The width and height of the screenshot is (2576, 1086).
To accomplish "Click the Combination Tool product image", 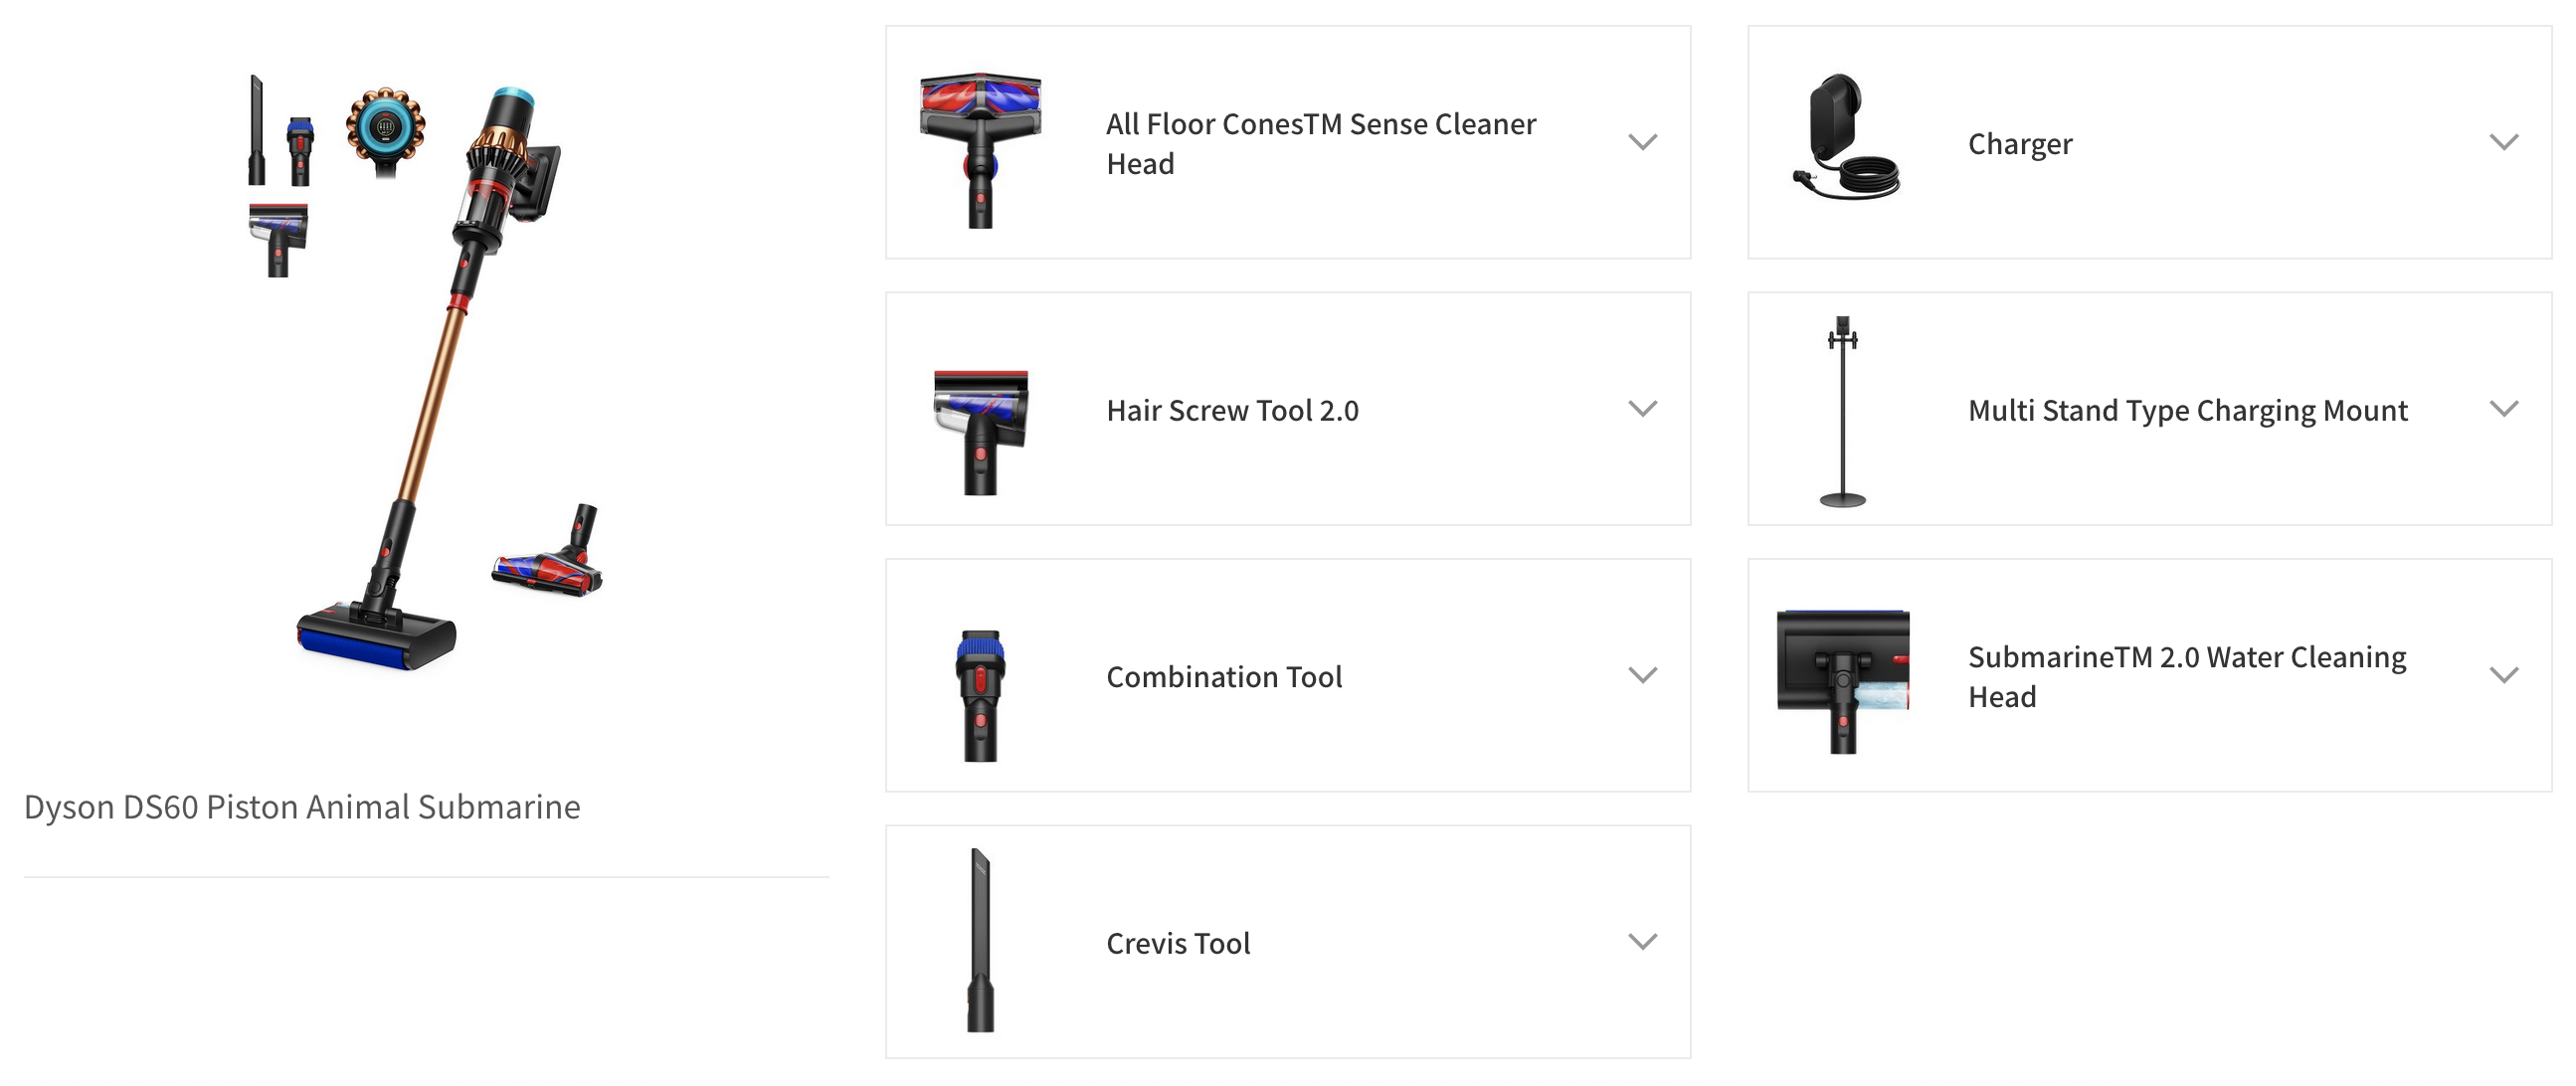I will coord(980,695).
